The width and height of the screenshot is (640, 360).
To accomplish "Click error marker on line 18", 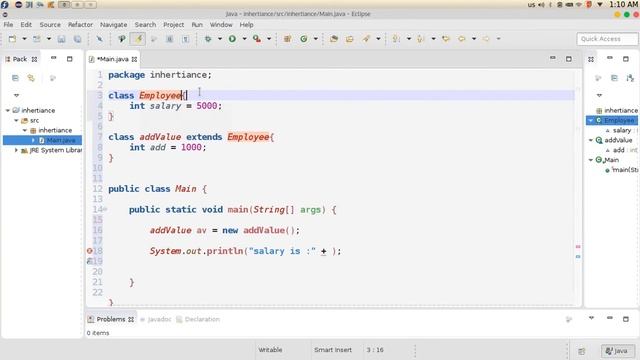I will (x=89, y=251).
